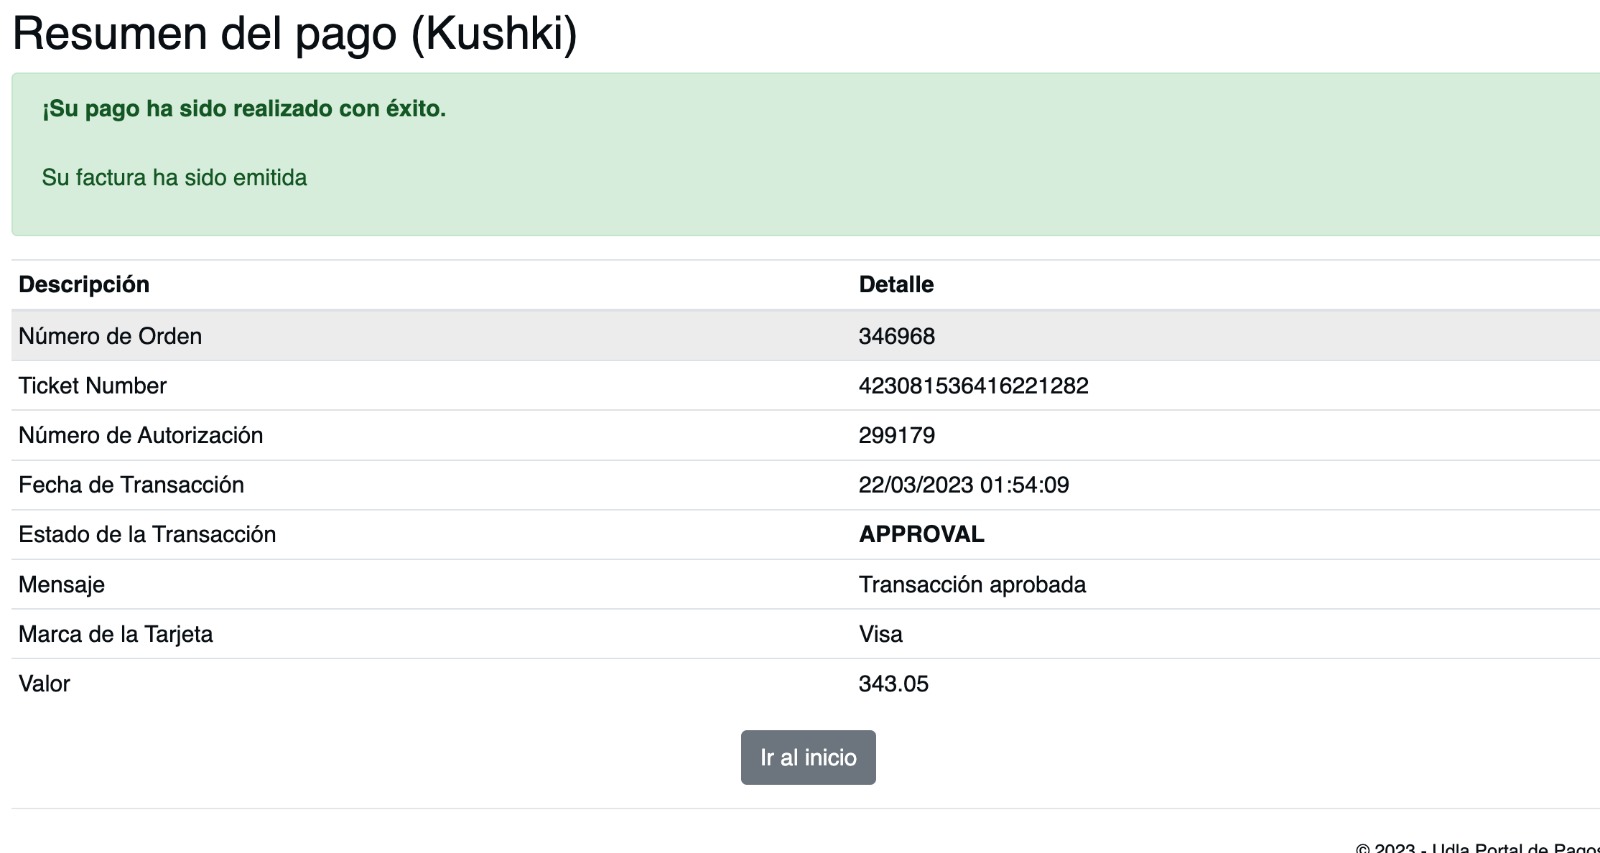Click the "Resumen del pago (Kushki)" heading
The image size is (1600, 853).
(x=295, y=33)
